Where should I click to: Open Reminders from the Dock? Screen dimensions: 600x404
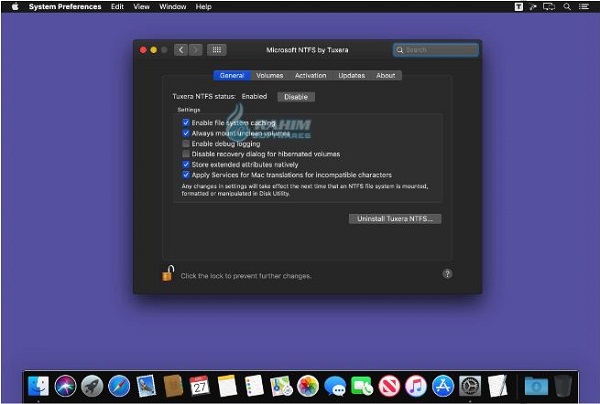point(254,386)
